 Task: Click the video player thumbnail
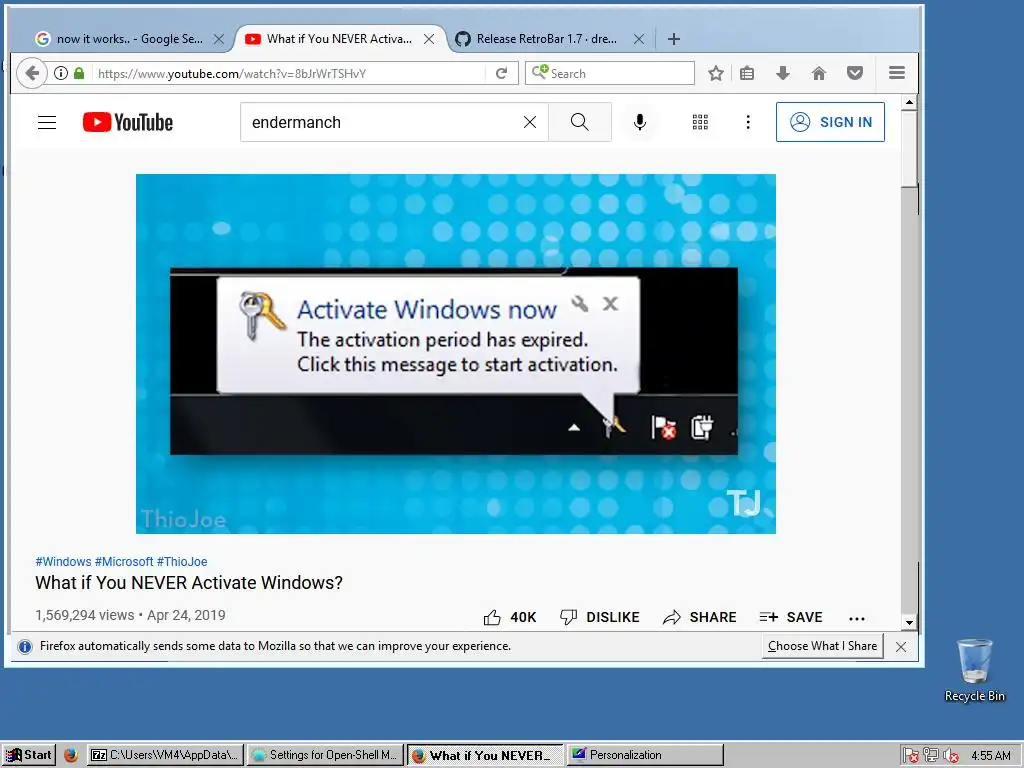click(x=456, y=353)
